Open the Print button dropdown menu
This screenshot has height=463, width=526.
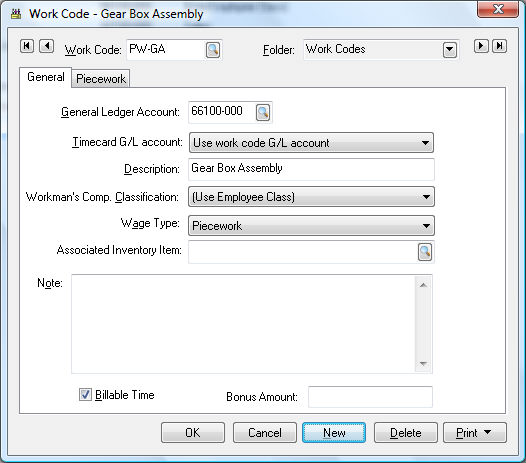pyautogui.click(x=488, y=432)
